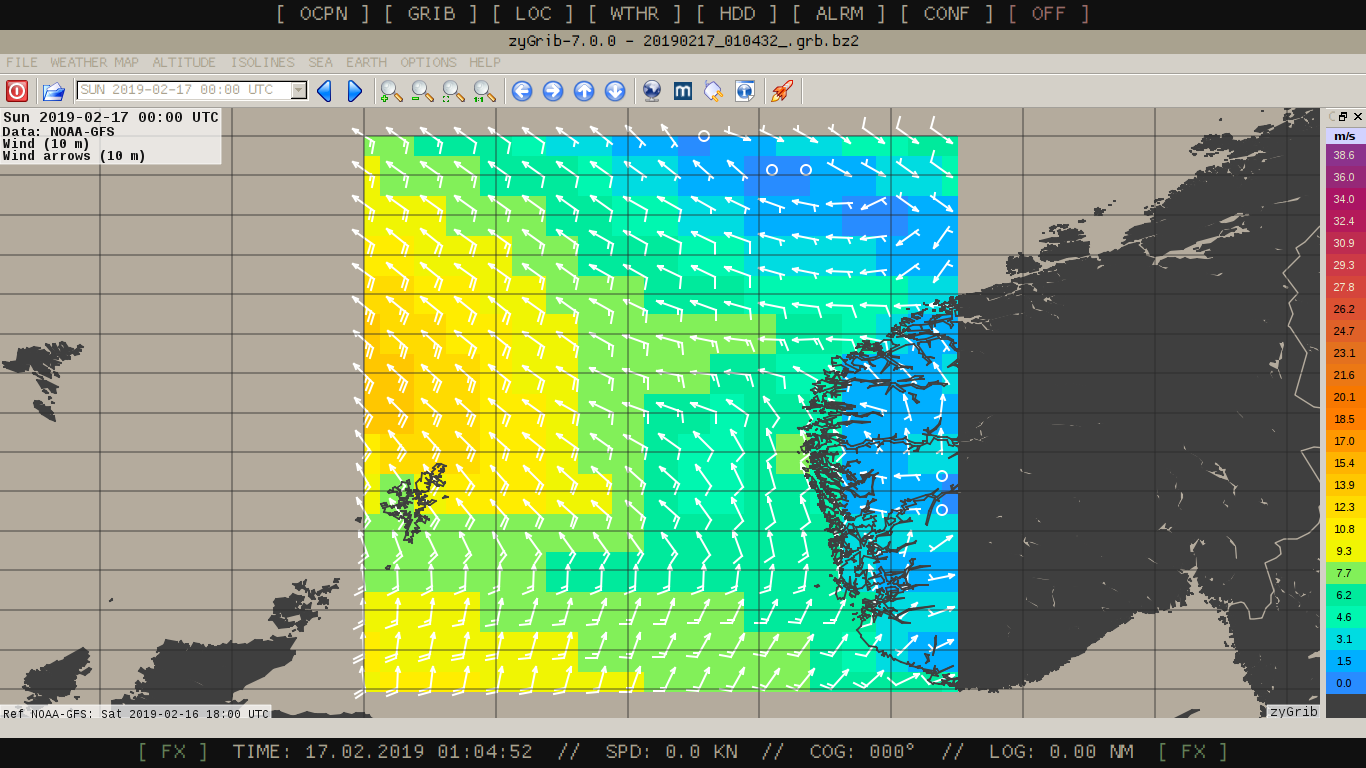Move map right with blue arrow
1366x768 pixels.
[x=553, y=91]
